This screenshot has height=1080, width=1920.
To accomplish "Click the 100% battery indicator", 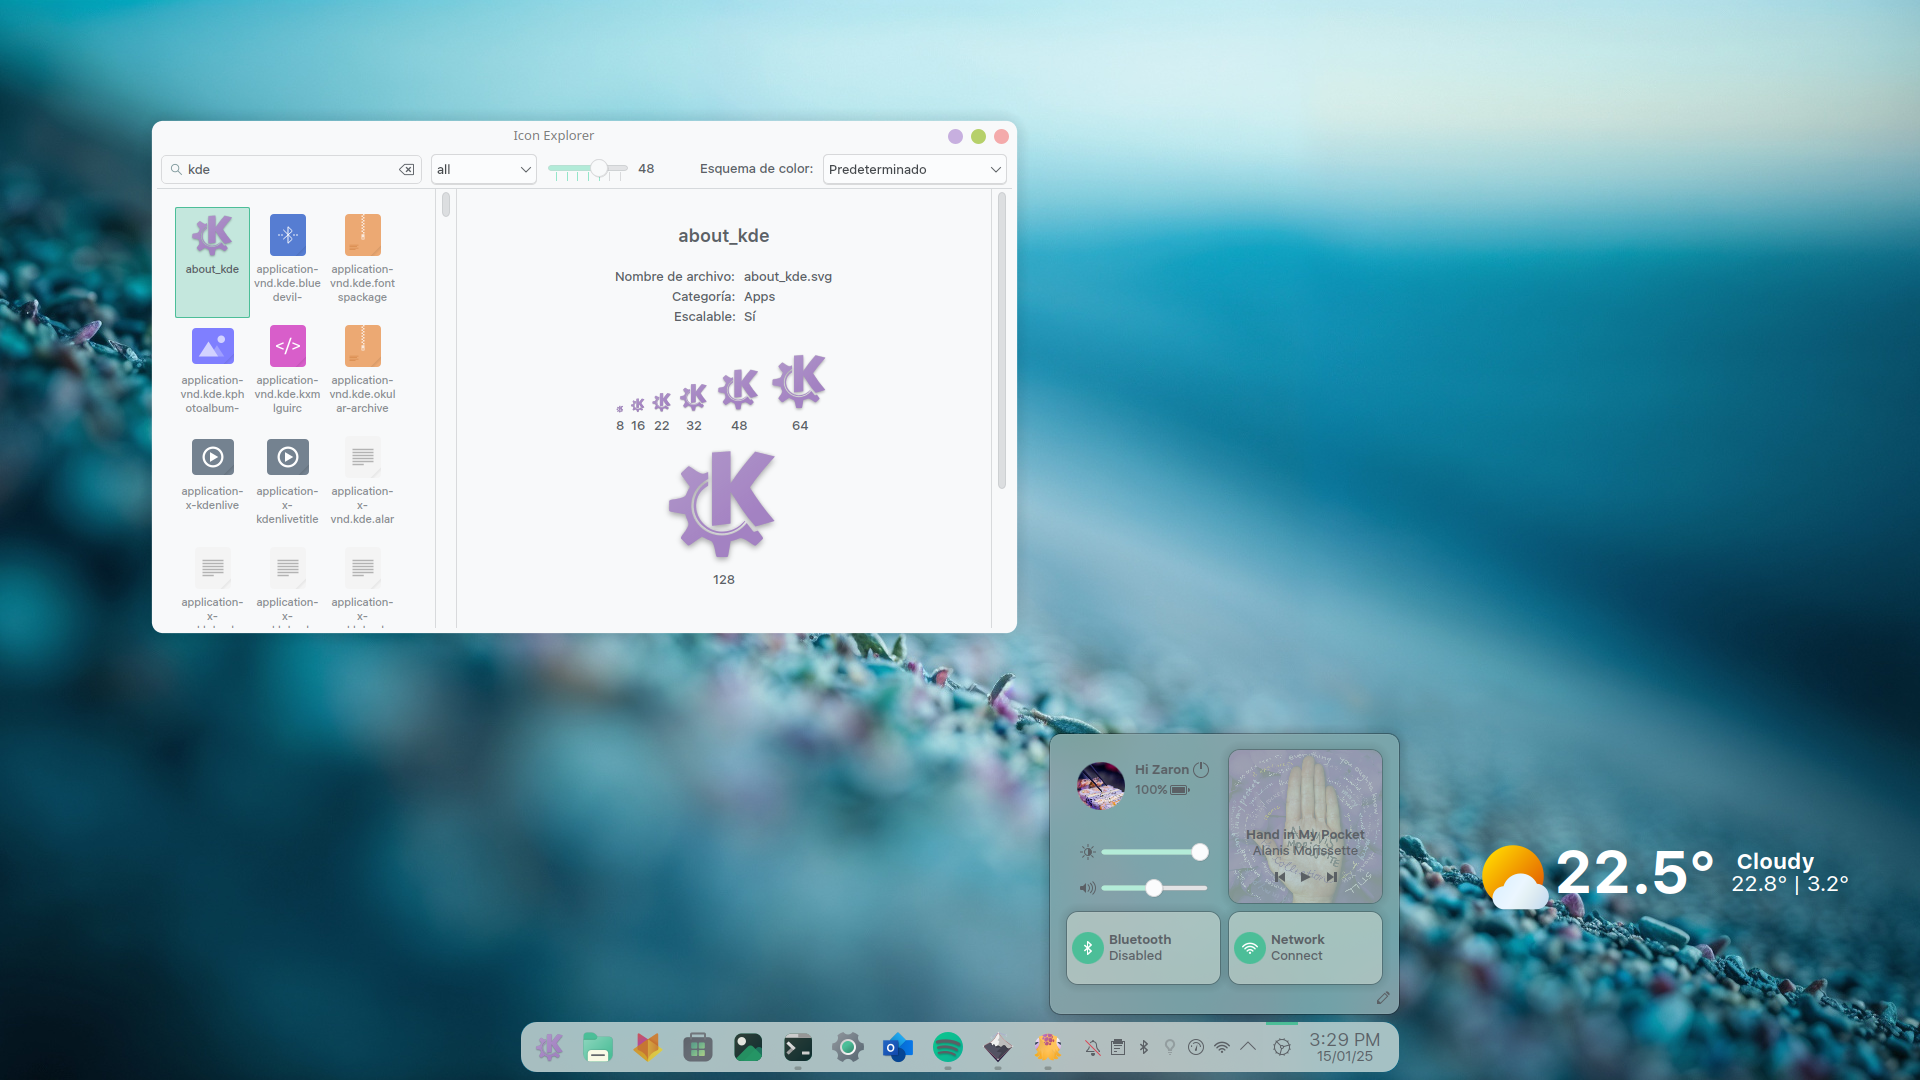I will click(x=1162, y=790).
